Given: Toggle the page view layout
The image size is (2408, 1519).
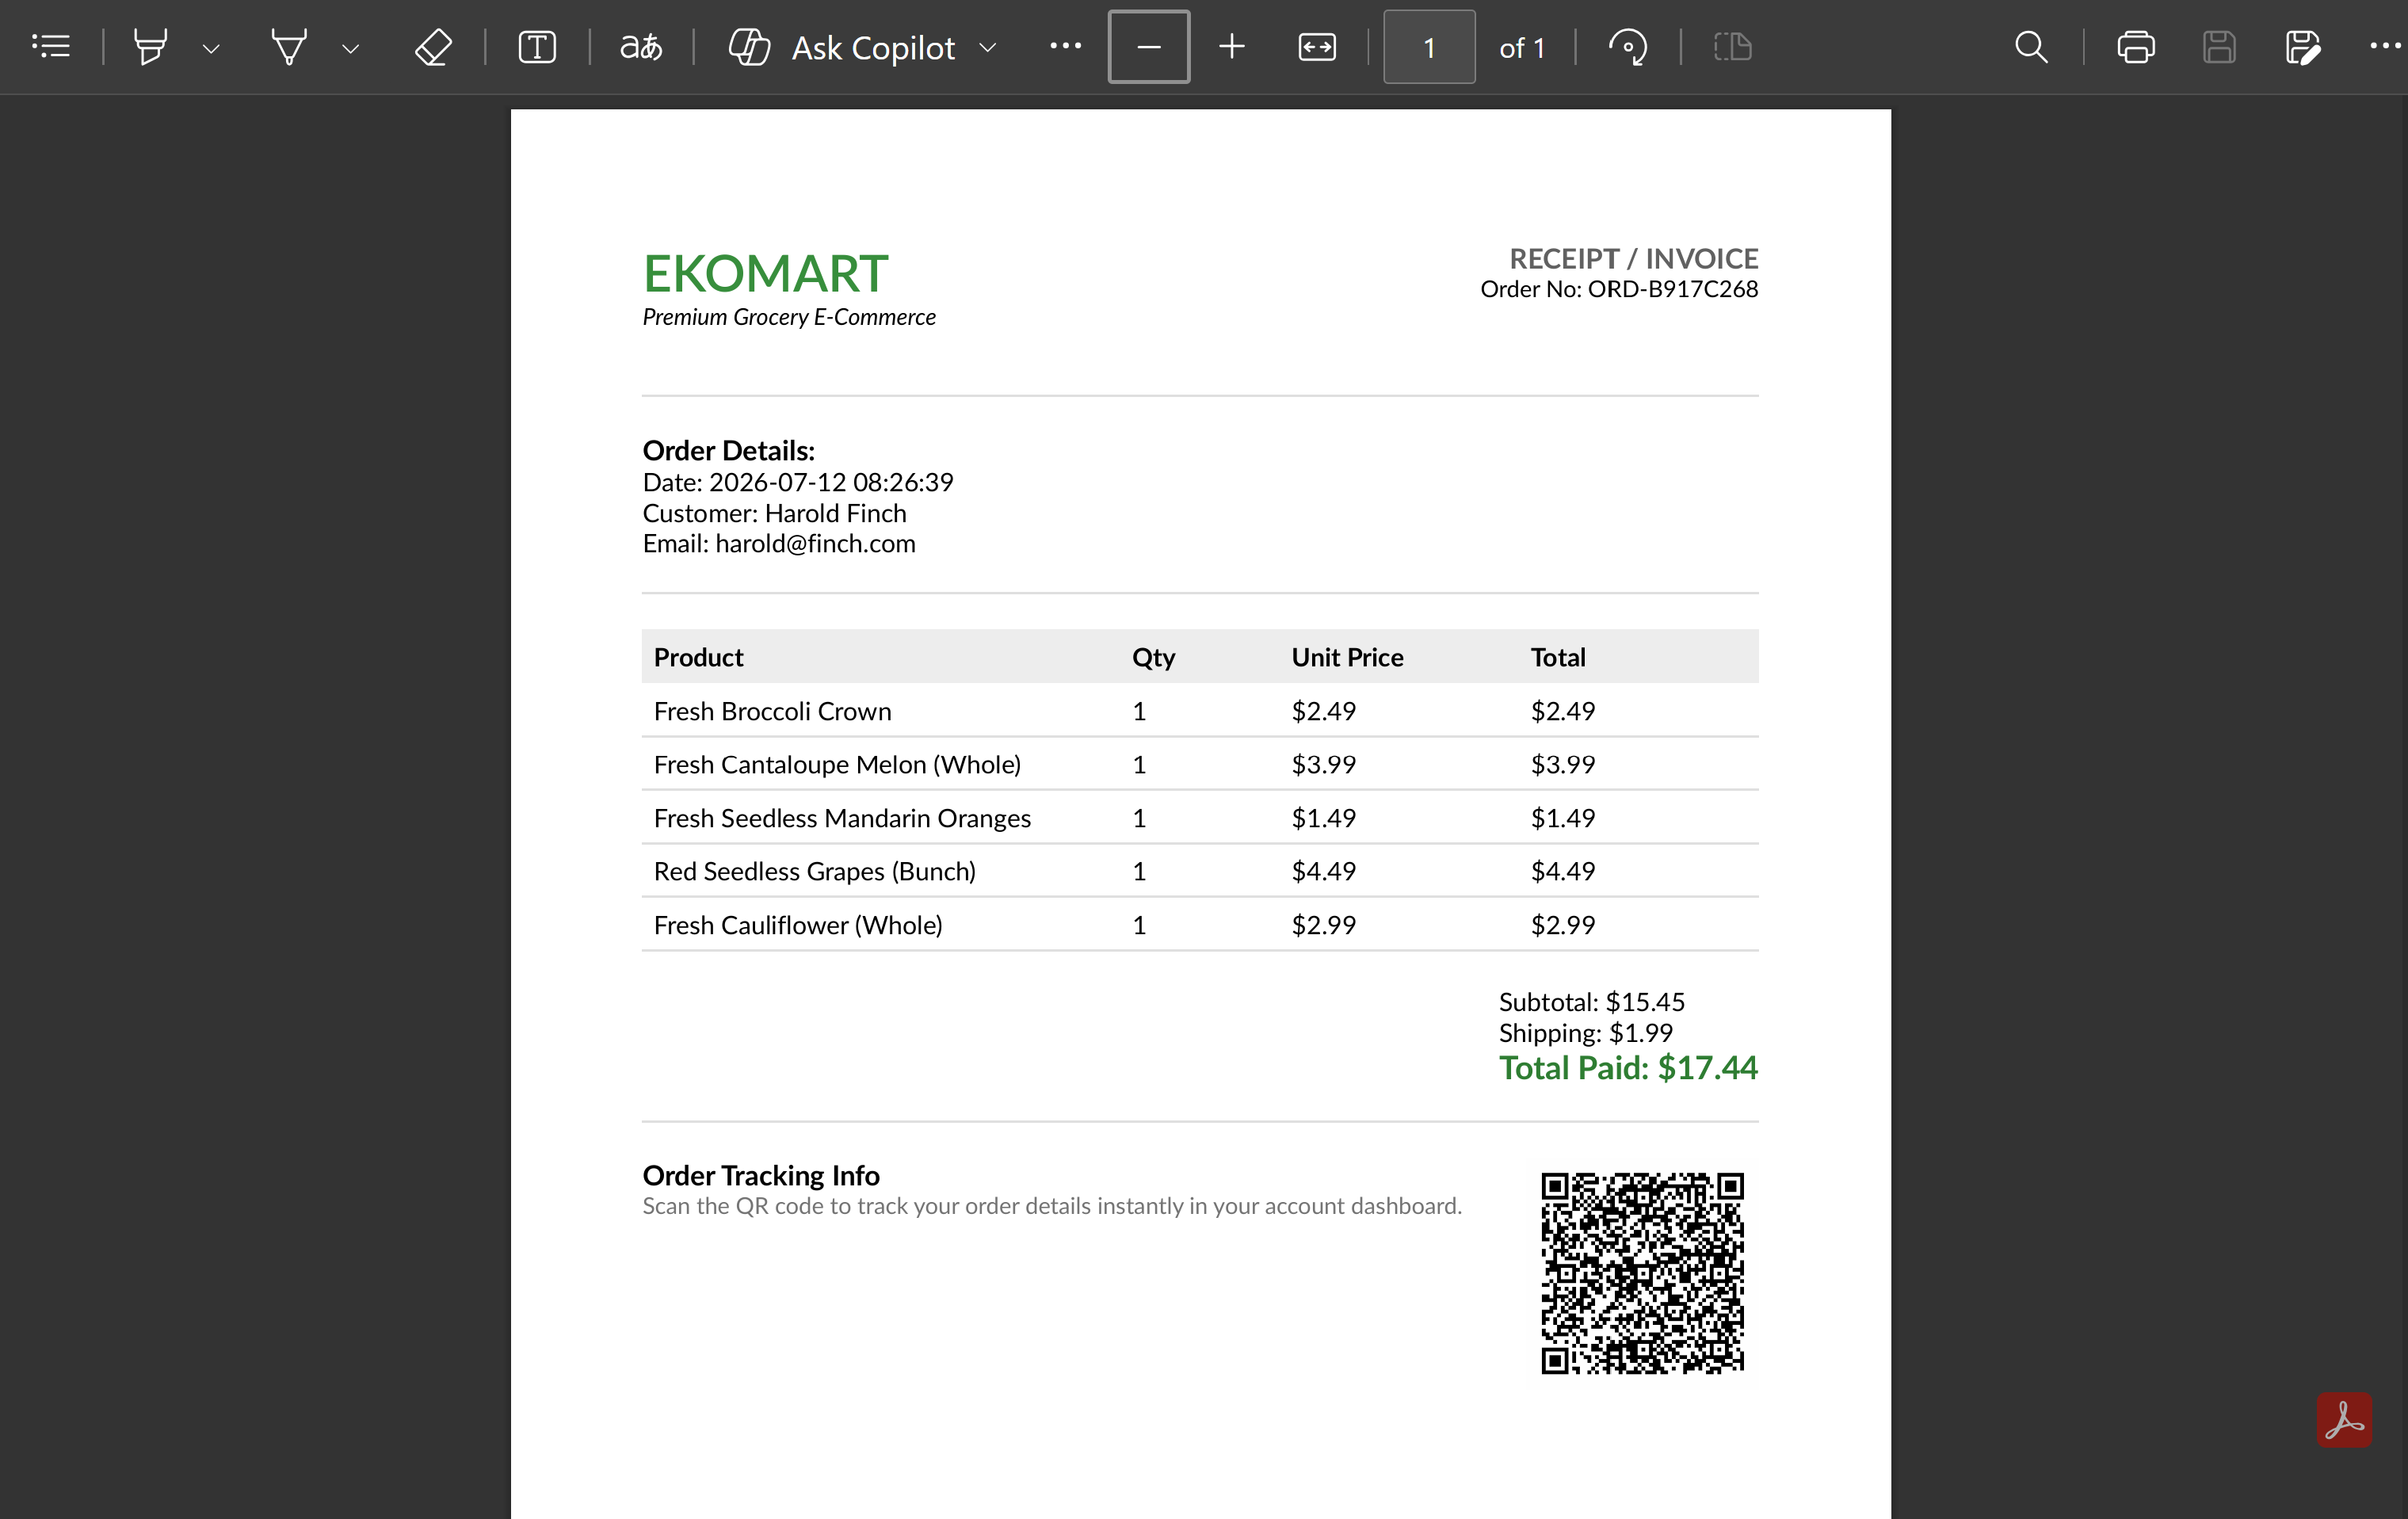Looking at the screenshot, I should pos(1732,47).
